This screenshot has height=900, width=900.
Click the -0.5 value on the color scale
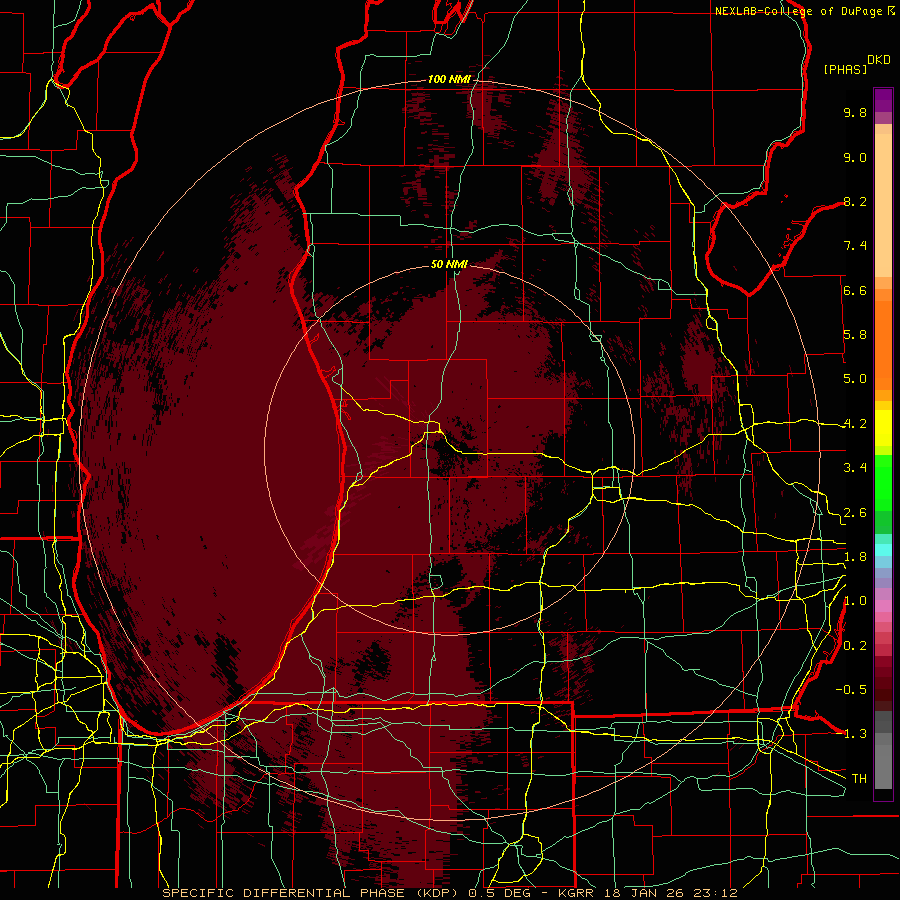(x=851, y=690)
